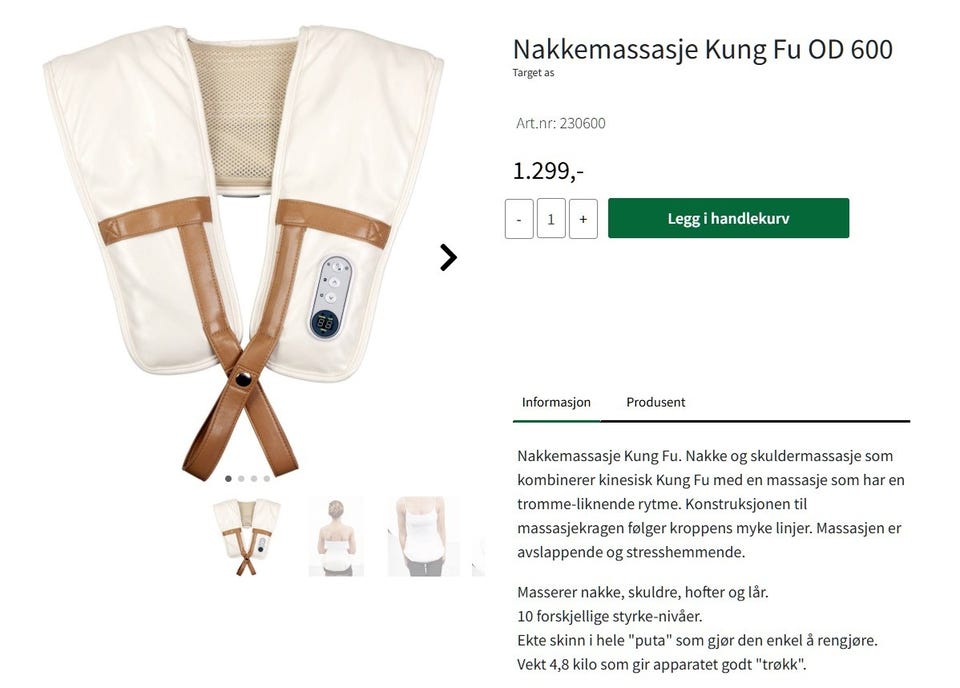This screenshot has width=960, height=688.
Task: Open the partially visible fourth thumbnail
Action: [478, 557]
